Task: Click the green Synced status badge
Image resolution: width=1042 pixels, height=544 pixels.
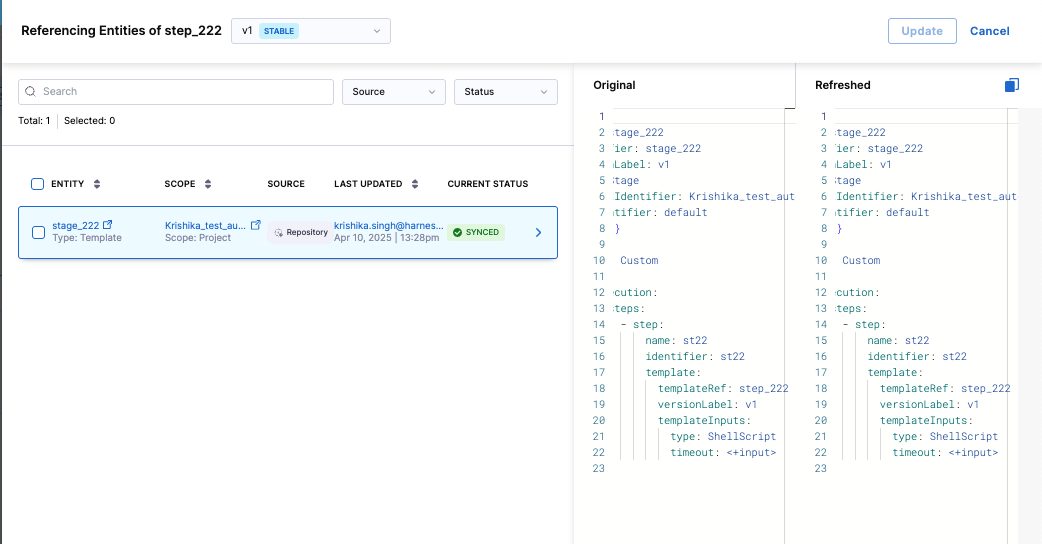Action: pos(476,232)
